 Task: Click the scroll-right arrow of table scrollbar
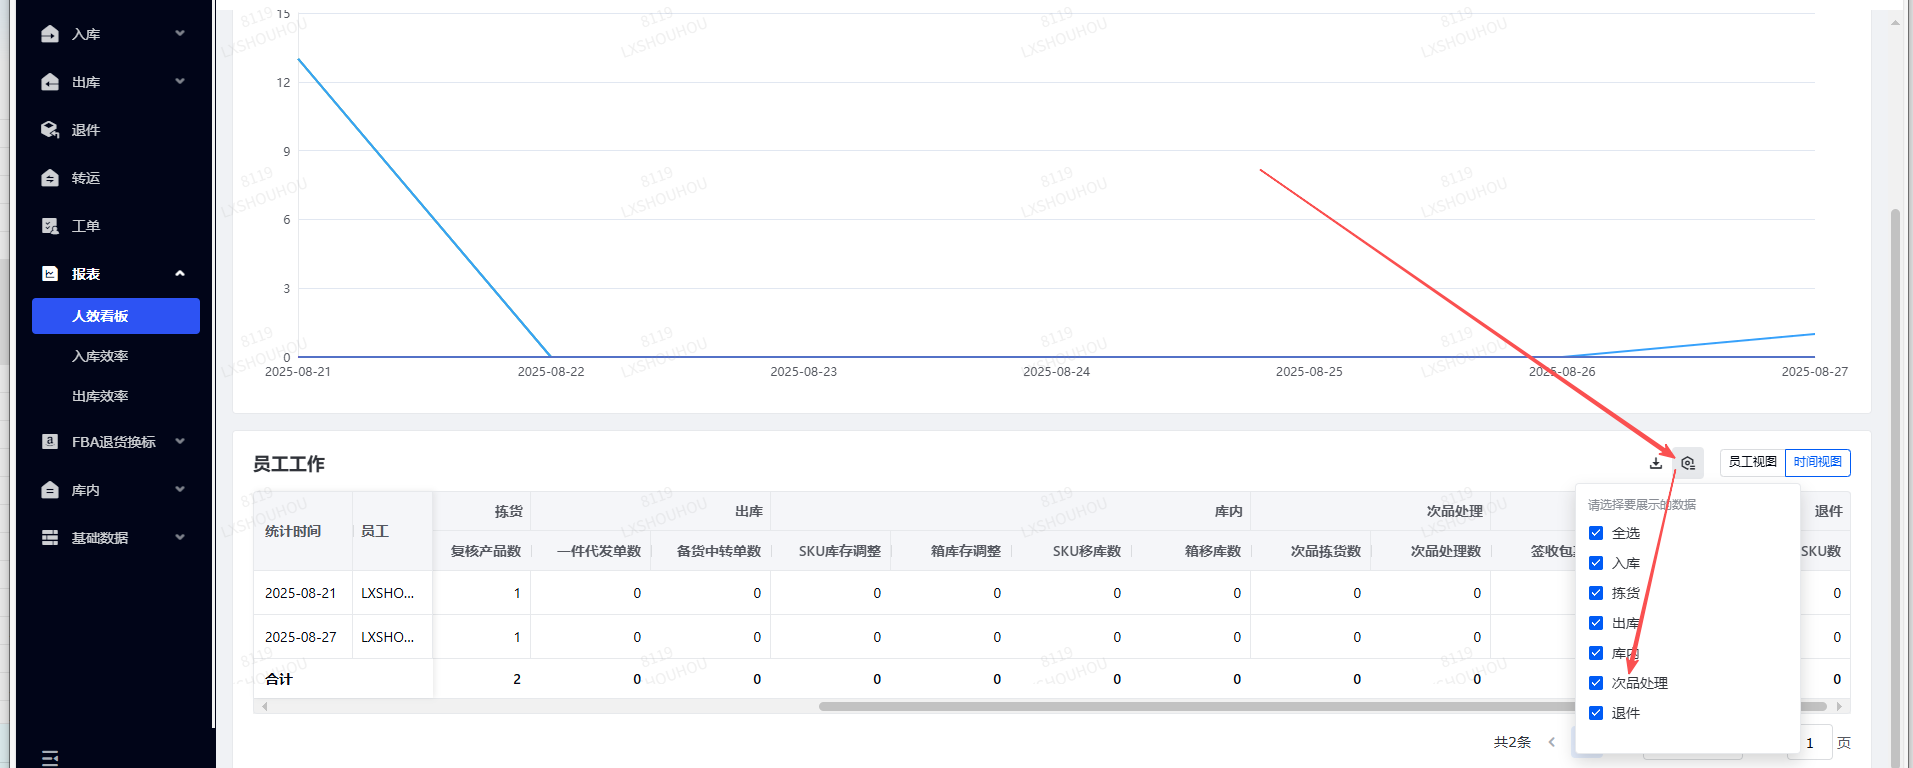(1839, 706)
